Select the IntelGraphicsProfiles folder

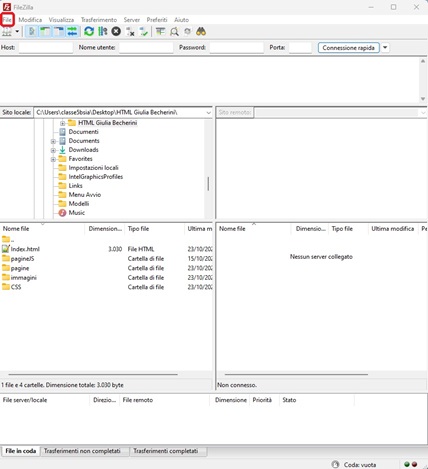click(91, 177)
